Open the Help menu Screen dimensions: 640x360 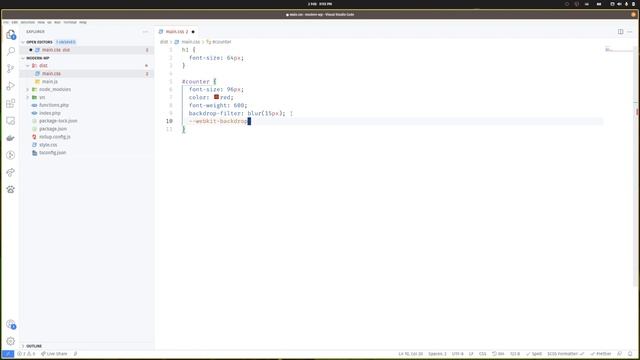83,22
